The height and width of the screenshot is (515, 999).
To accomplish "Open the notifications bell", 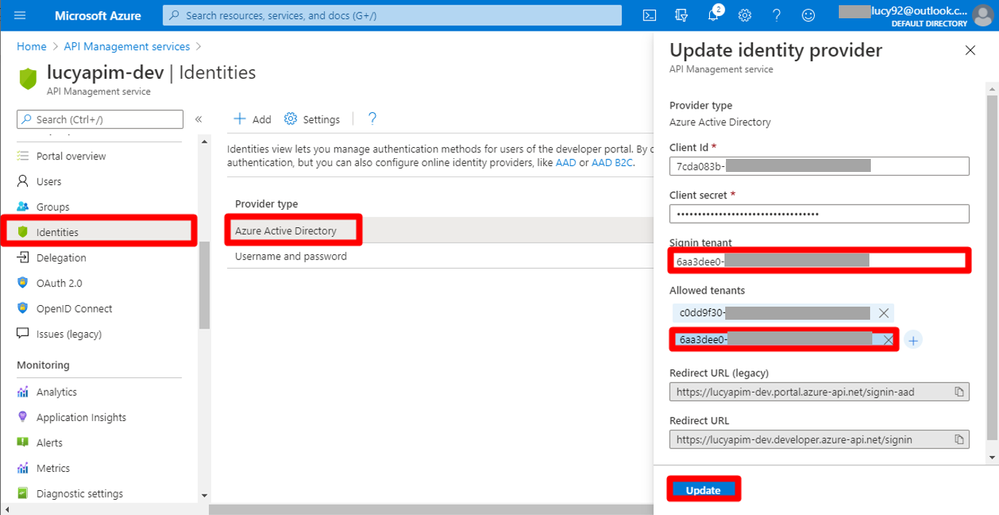I will coord(714,15).
